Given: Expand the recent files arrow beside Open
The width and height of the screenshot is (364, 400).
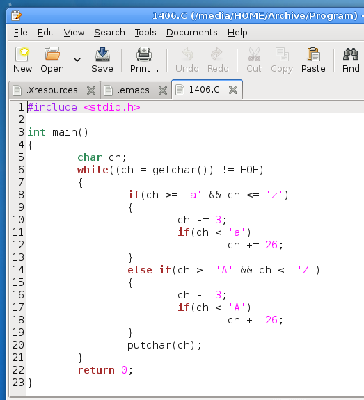Looking at the screenshot, I should point(77,60).
